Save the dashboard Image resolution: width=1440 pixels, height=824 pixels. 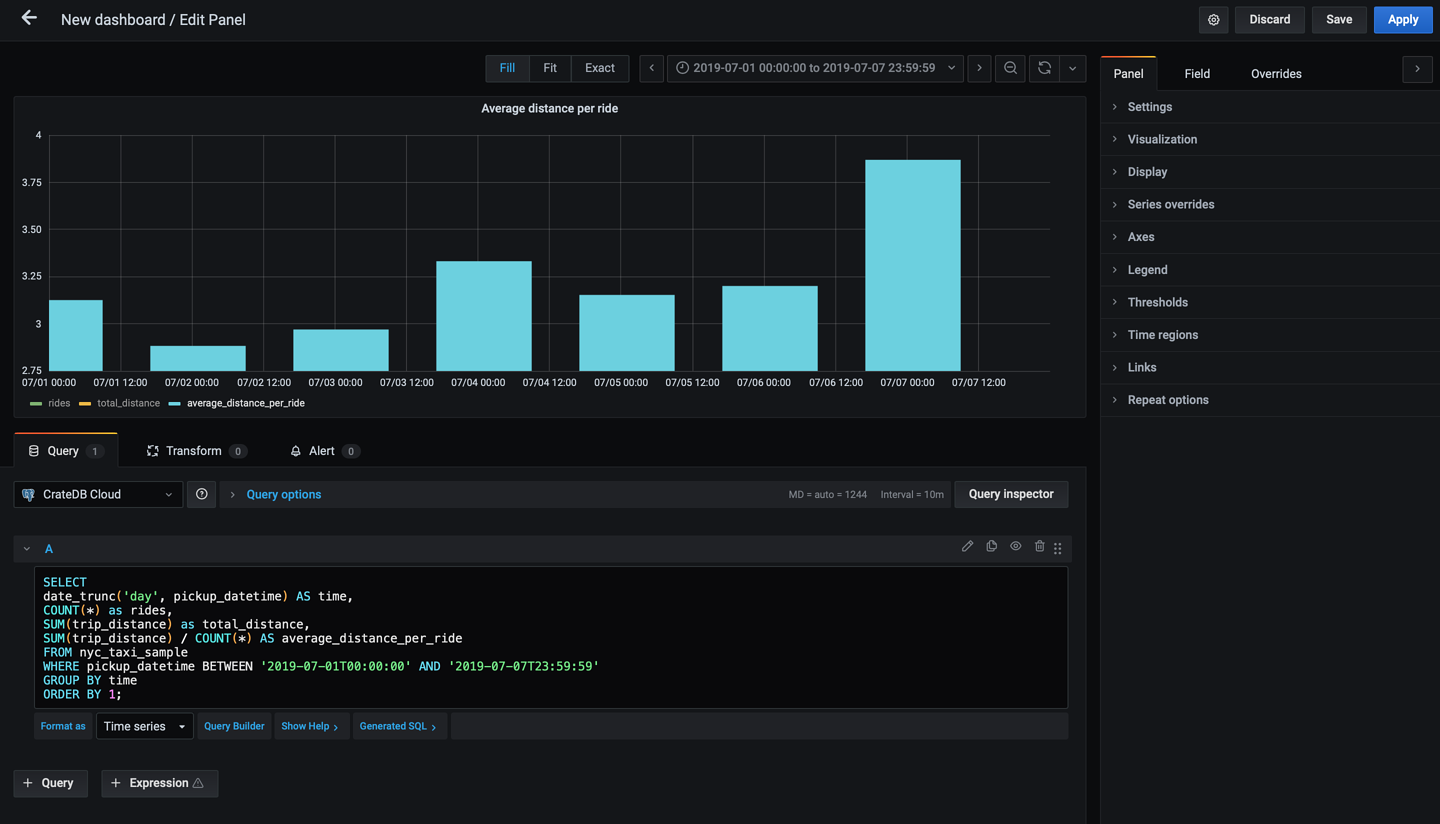(x=1339, y=20)
